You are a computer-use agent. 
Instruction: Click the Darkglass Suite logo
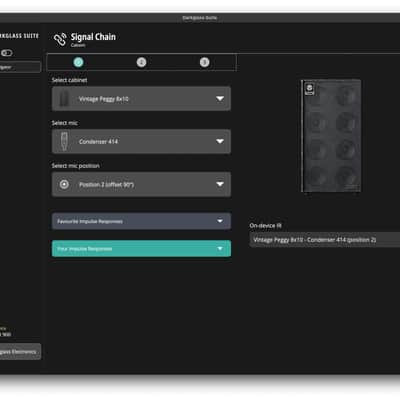[x=19, y=36]
